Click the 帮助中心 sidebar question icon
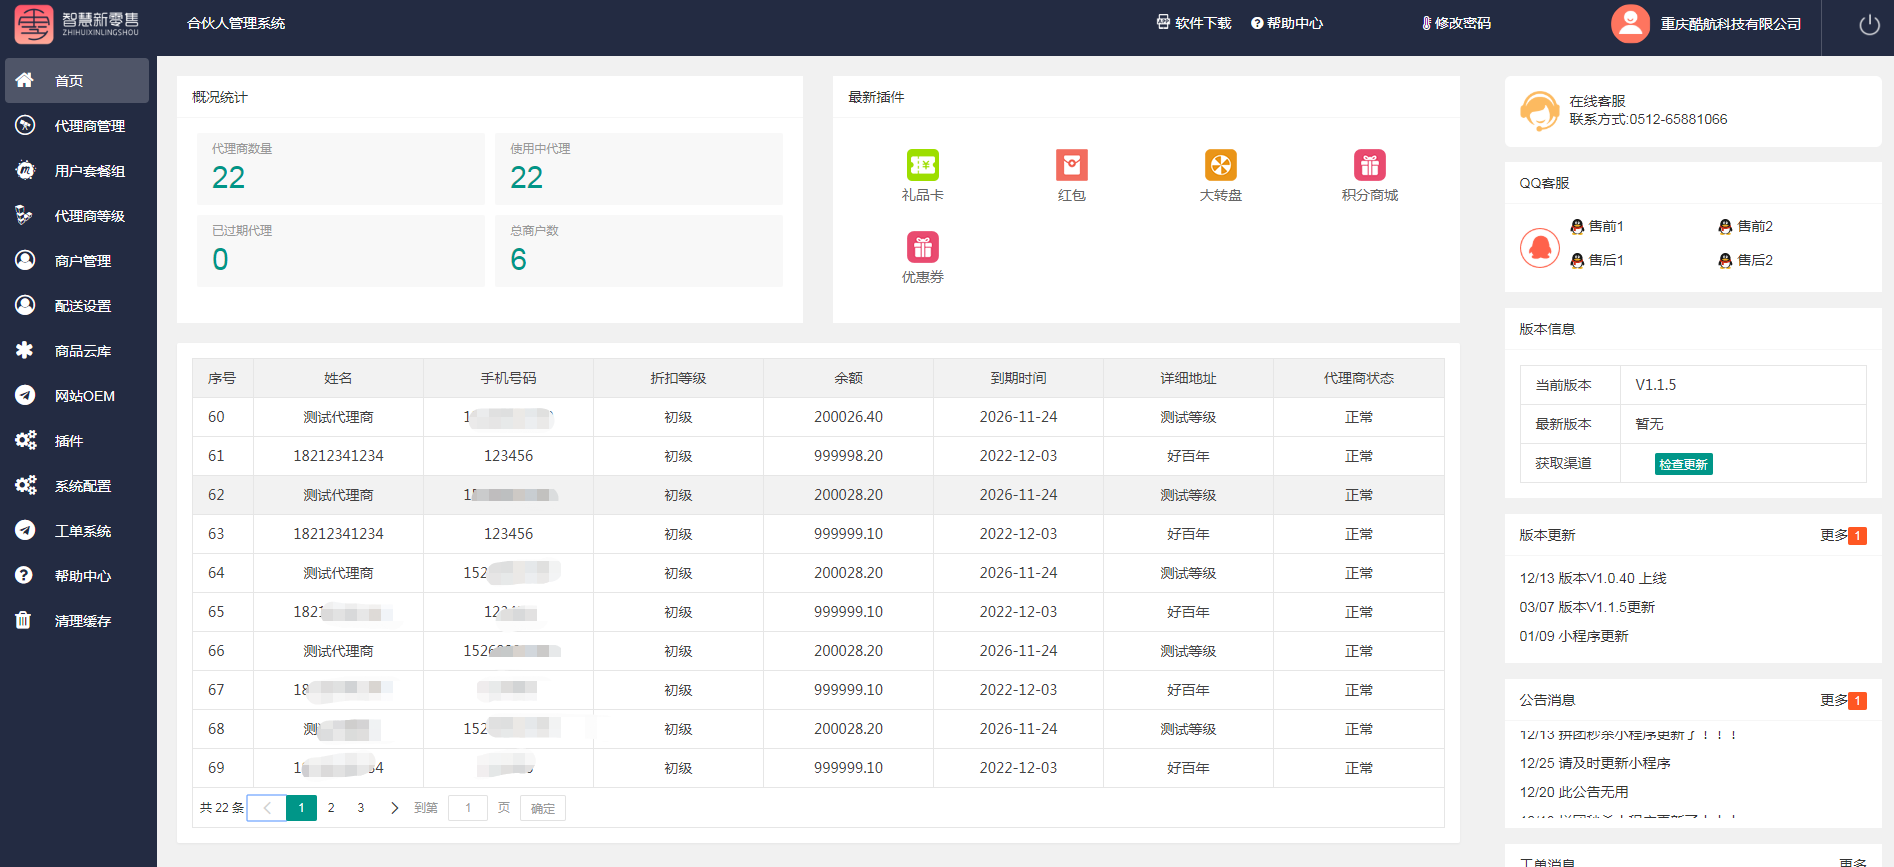Screen dimensions: 1894x867 pyautogui.click(x=24, y=575)
